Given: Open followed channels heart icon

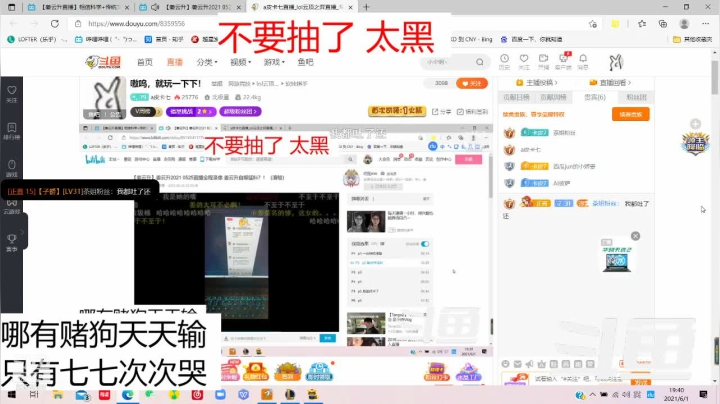Looking at the screenshot, I should pos(524,61).
